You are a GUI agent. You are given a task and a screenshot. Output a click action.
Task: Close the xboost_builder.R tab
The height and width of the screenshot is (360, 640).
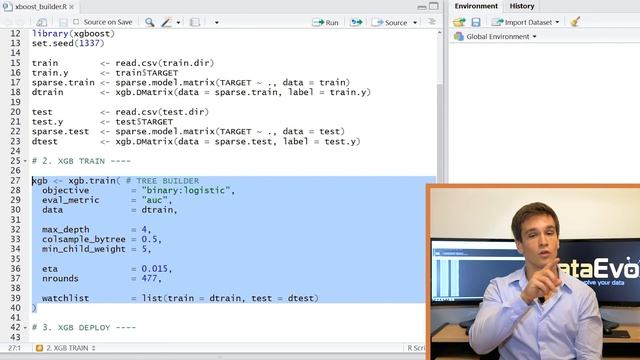72,7
